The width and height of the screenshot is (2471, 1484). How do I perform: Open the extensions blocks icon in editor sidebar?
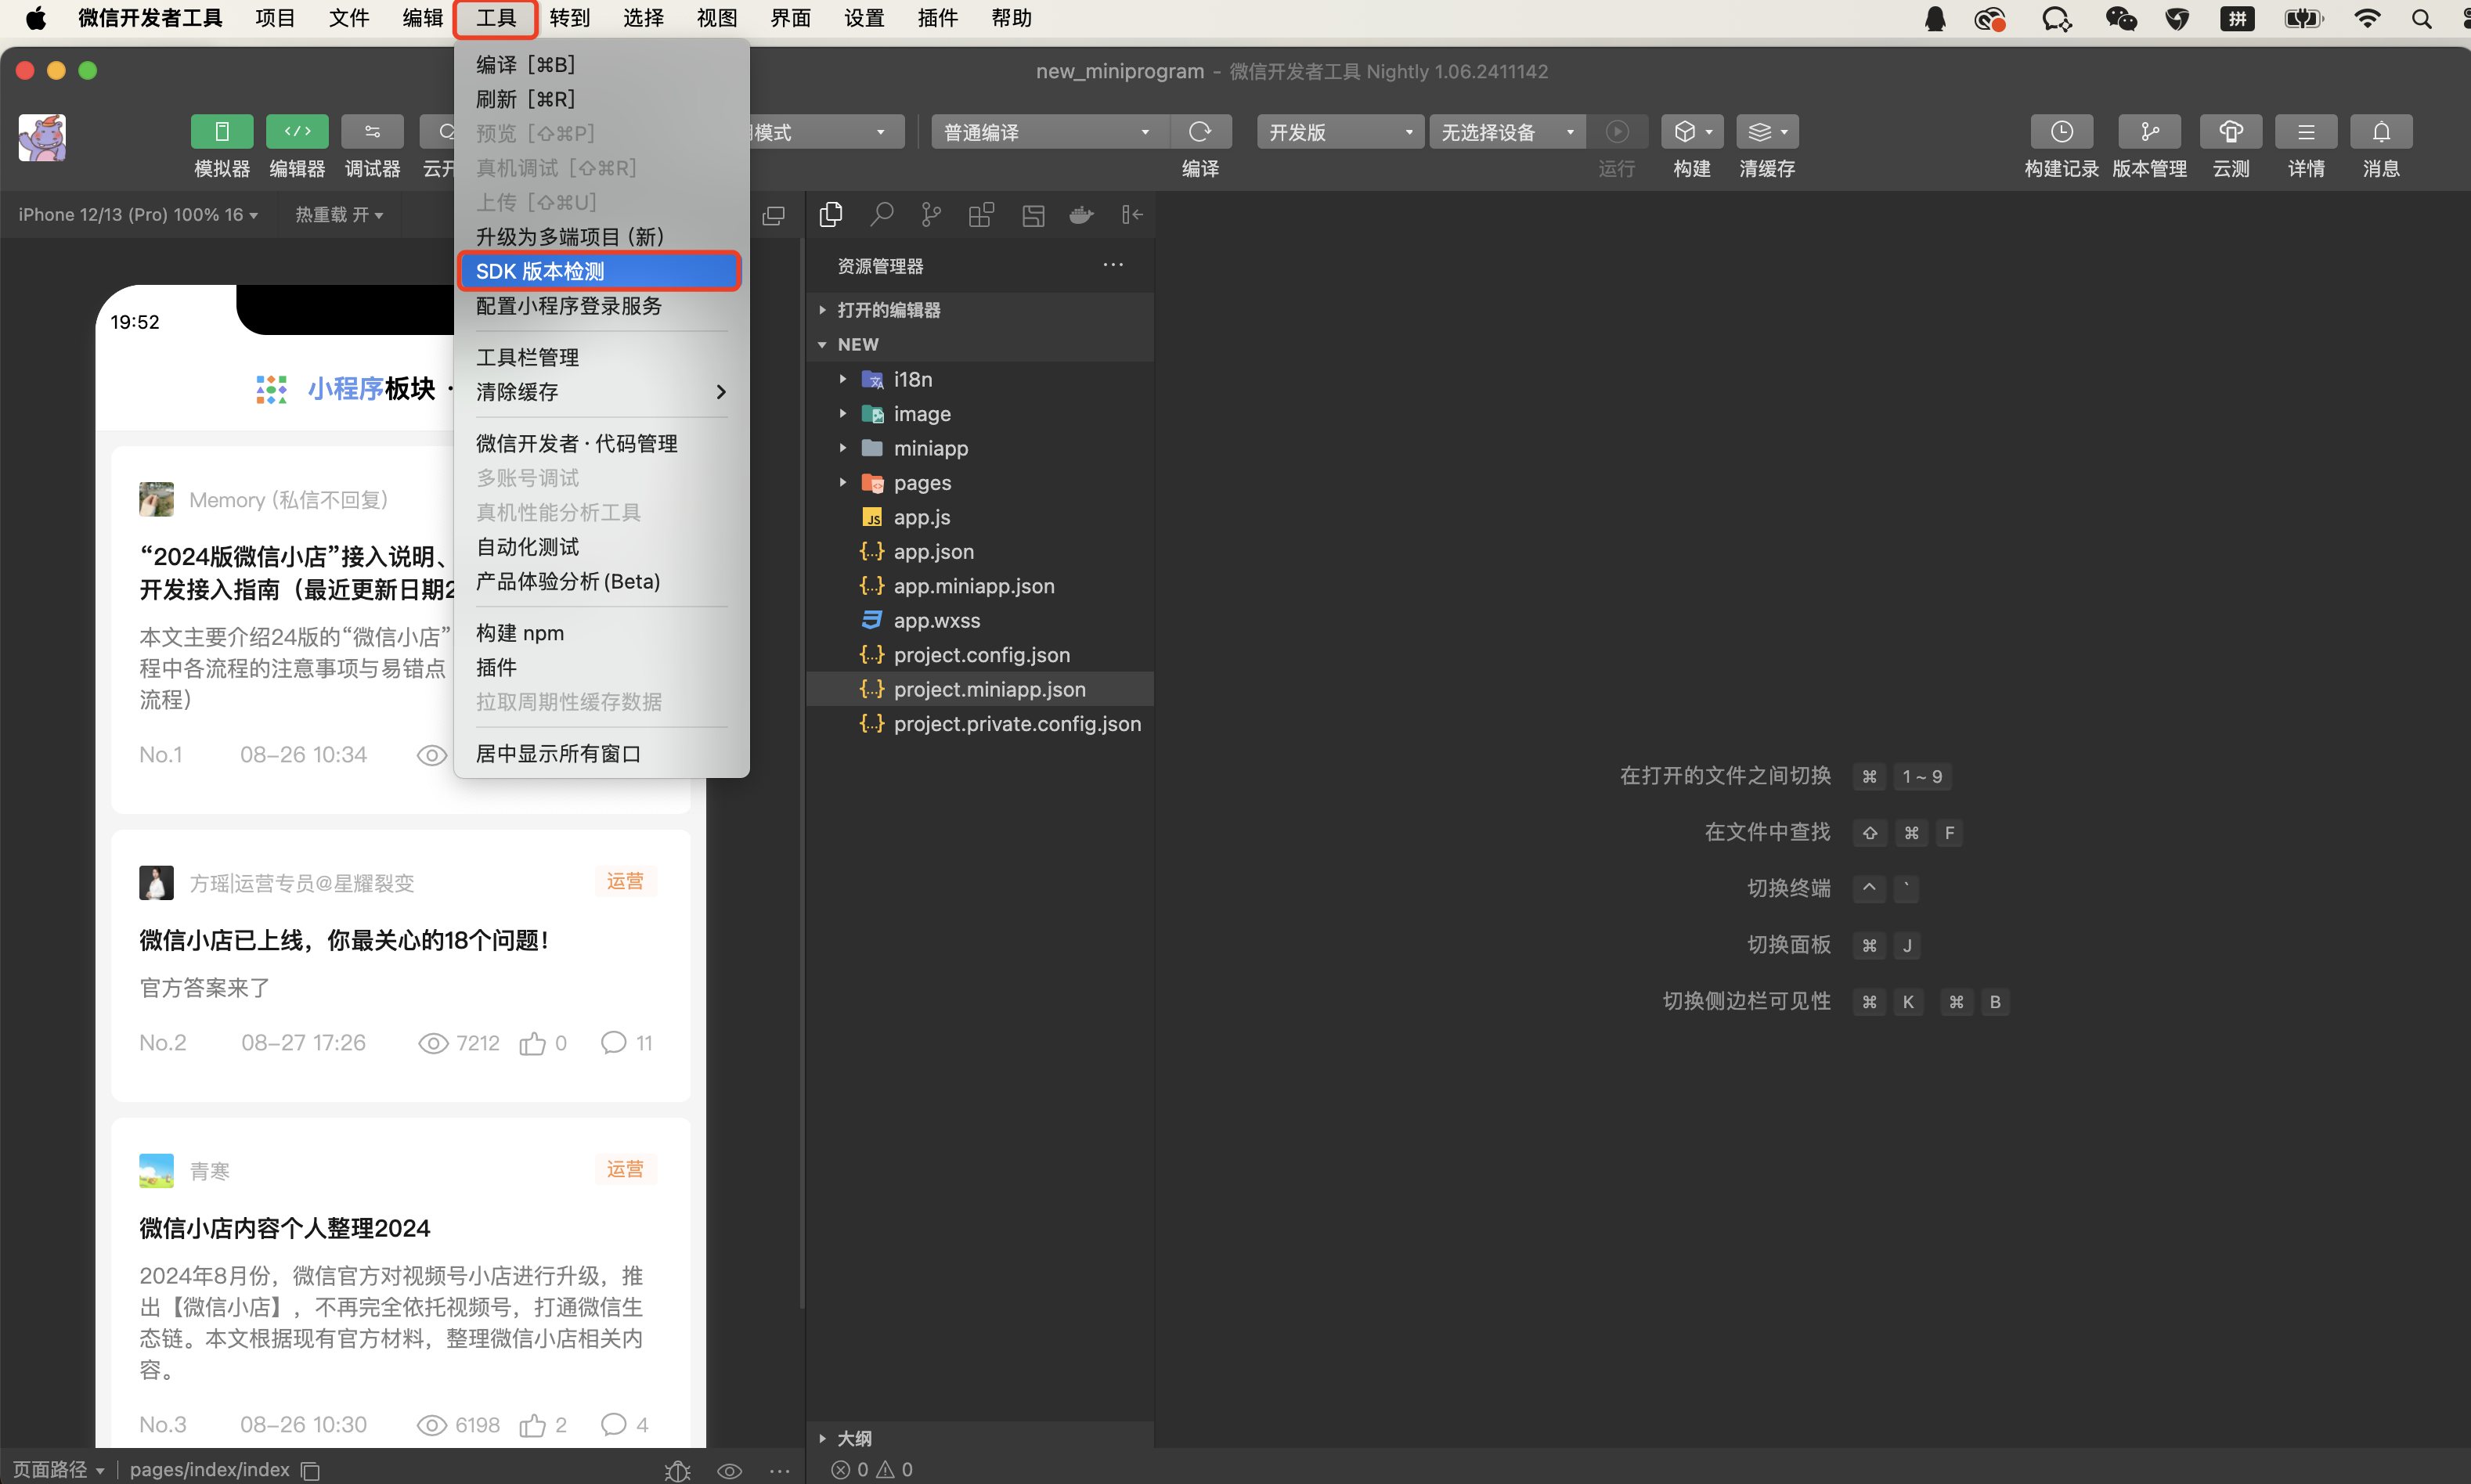coord(981,215)
